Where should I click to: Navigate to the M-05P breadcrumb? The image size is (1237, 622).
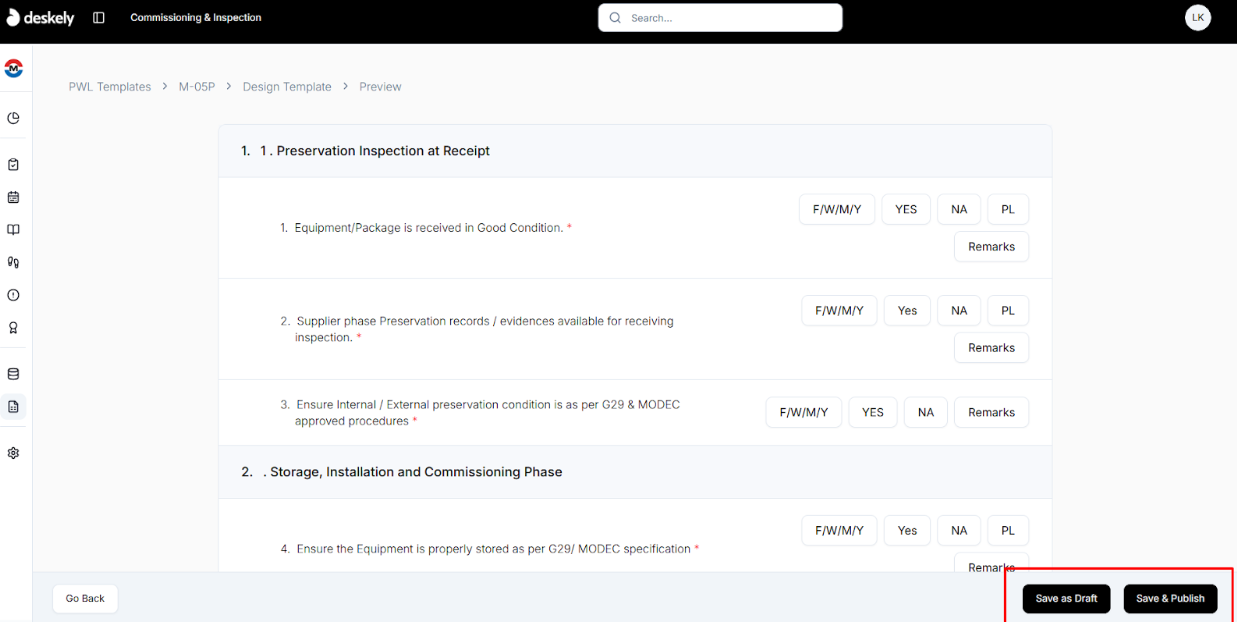[x=197, y=87]
